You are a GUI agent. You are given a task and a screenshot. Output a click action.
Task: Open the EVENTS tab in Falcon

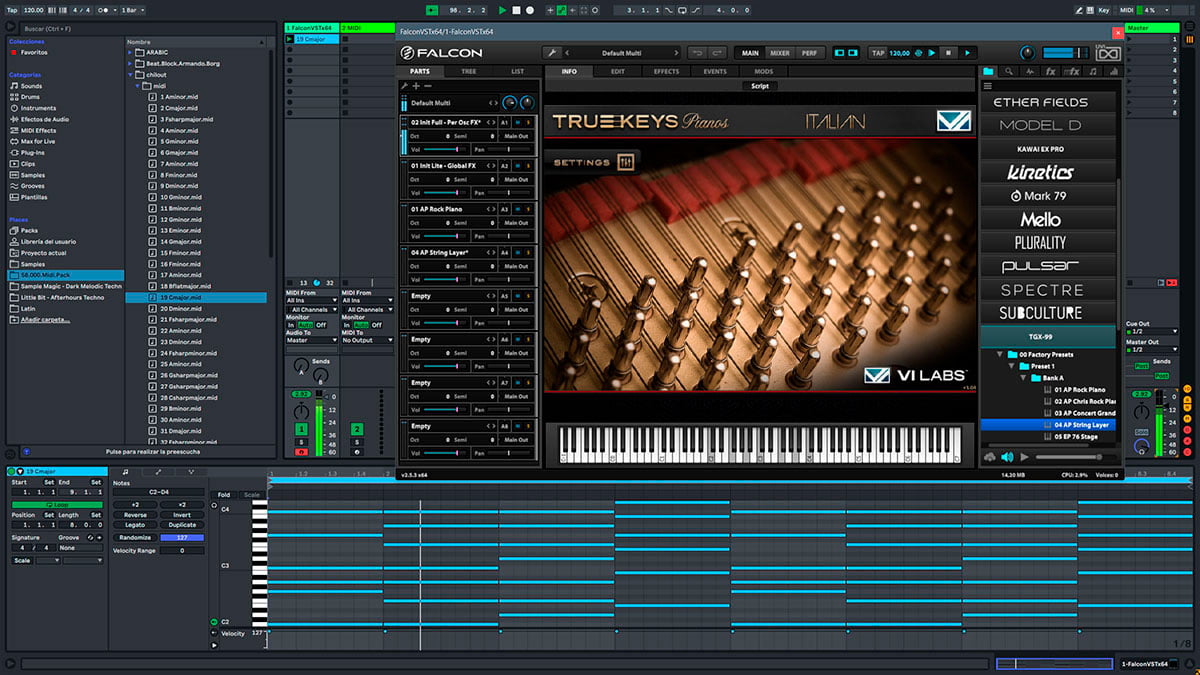(715, 72)
